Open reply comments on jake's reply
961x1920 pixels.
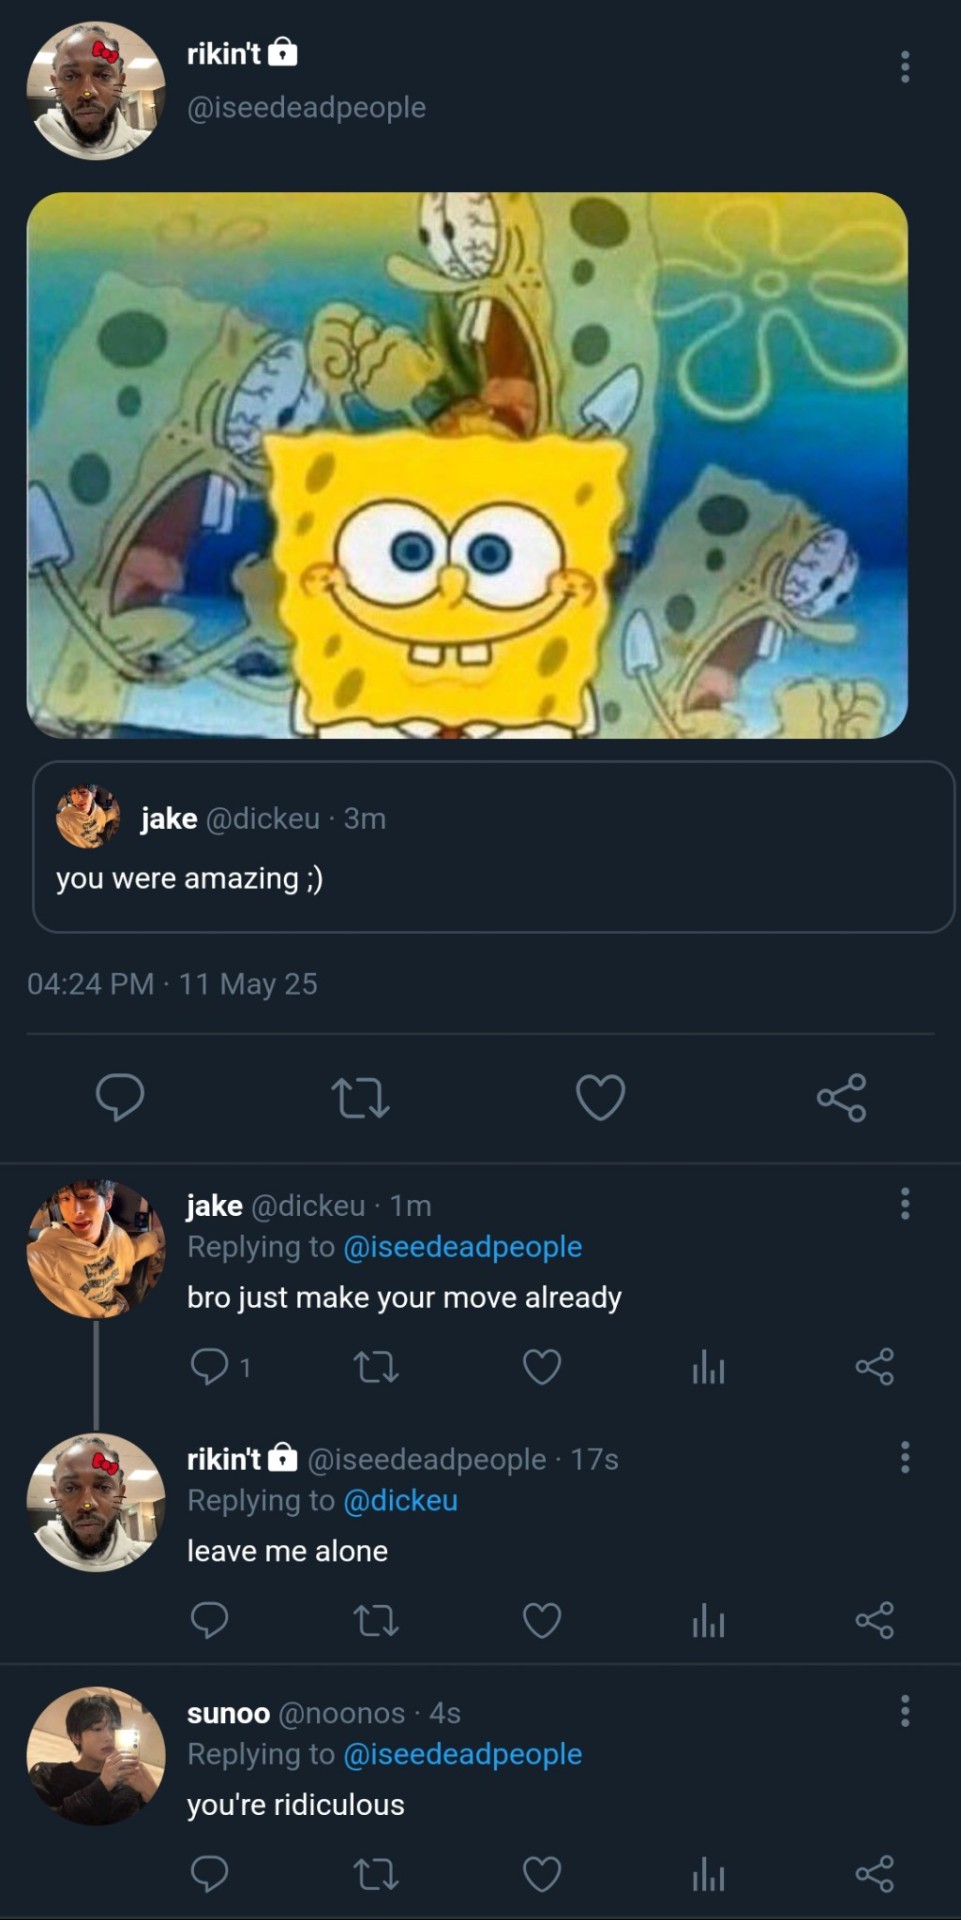[x=210, y=1366]
